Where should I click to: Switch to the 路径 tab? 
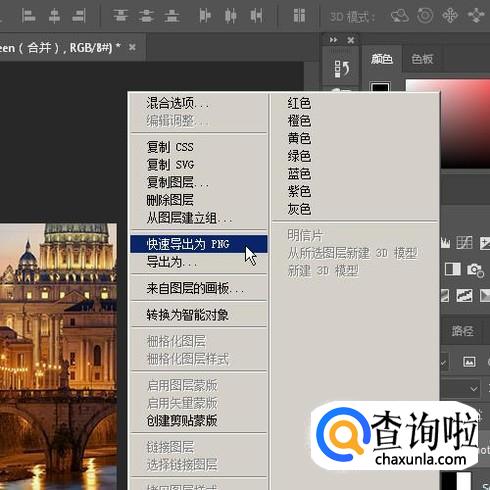462,331
